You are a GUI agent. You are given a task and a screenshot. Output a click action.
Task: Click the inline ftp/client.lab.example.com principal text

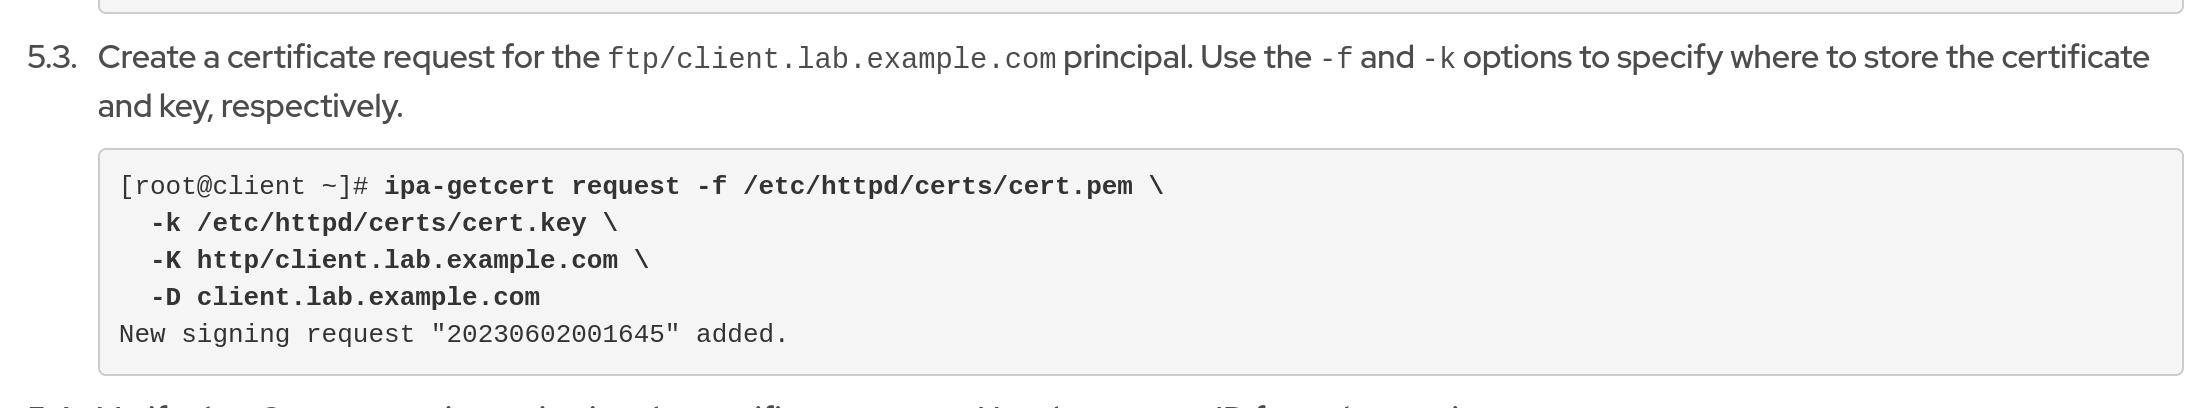click(x=831, y=59)
